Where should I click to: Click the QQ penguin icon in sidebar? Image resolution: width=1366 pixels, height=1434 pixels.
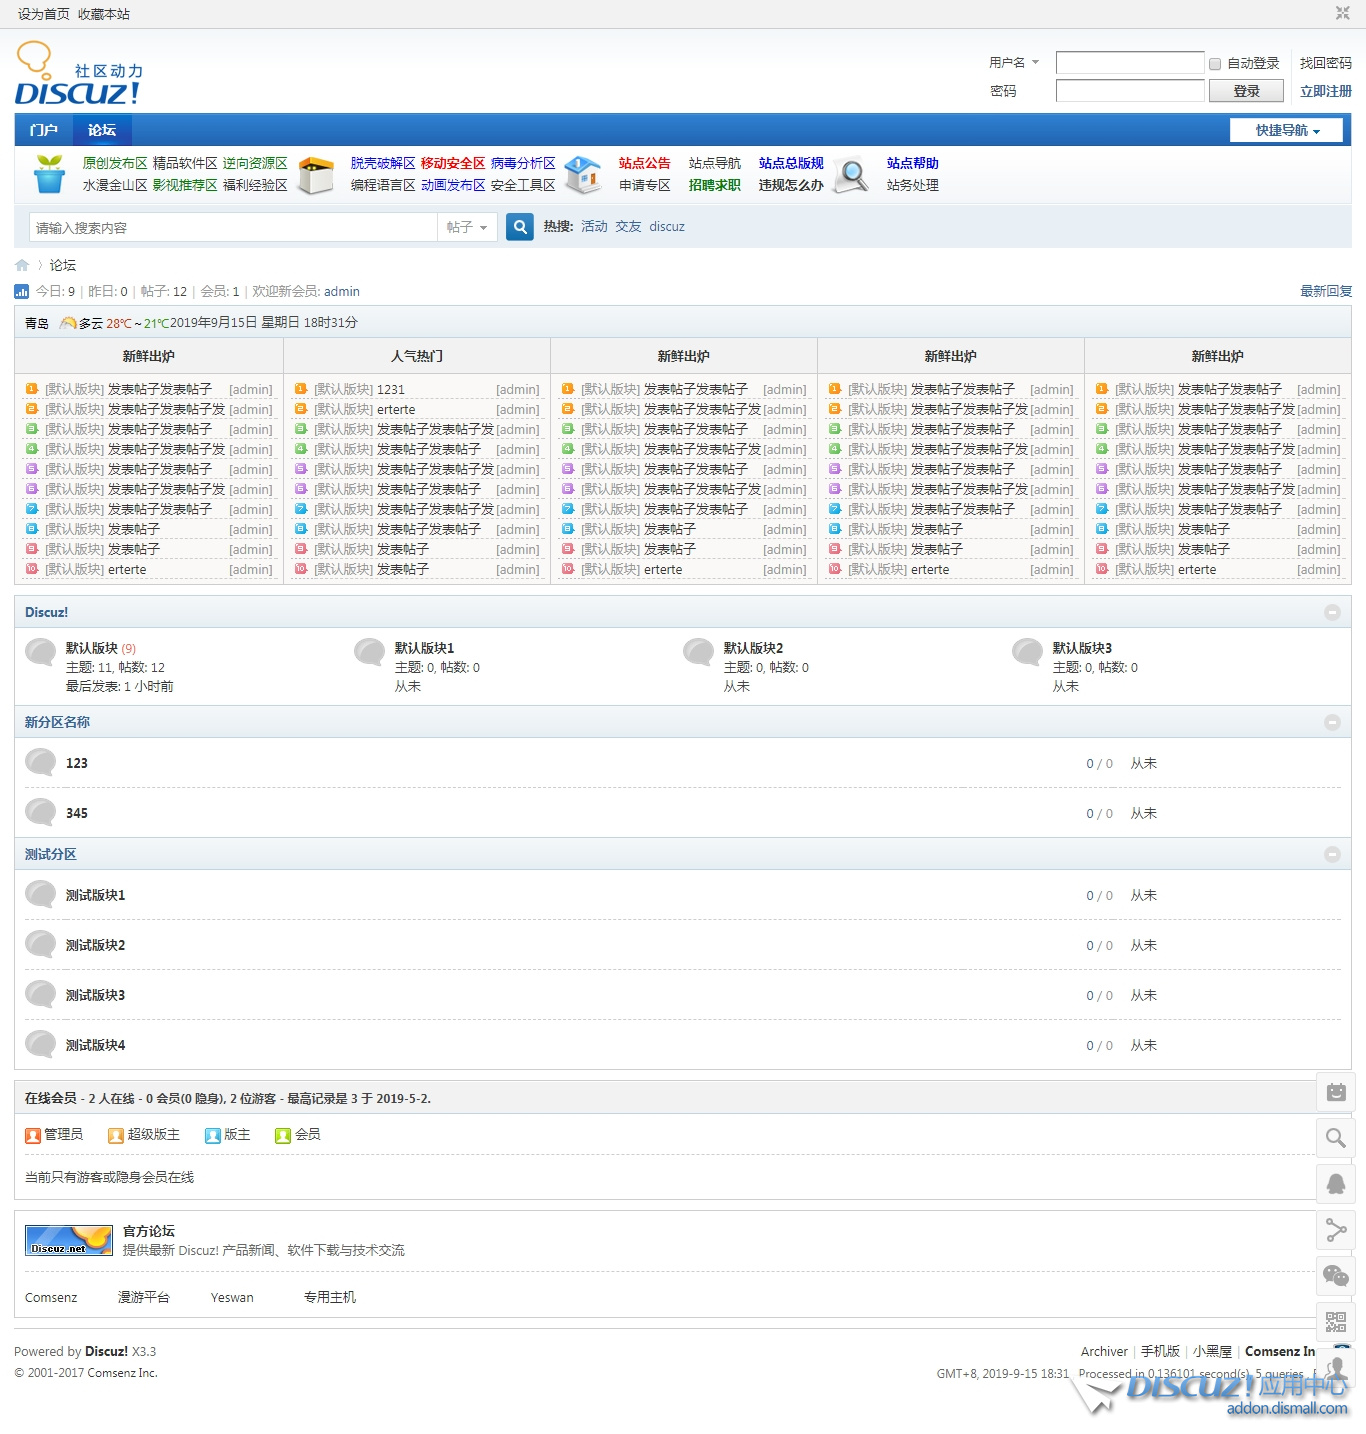pos(1335,1184)
